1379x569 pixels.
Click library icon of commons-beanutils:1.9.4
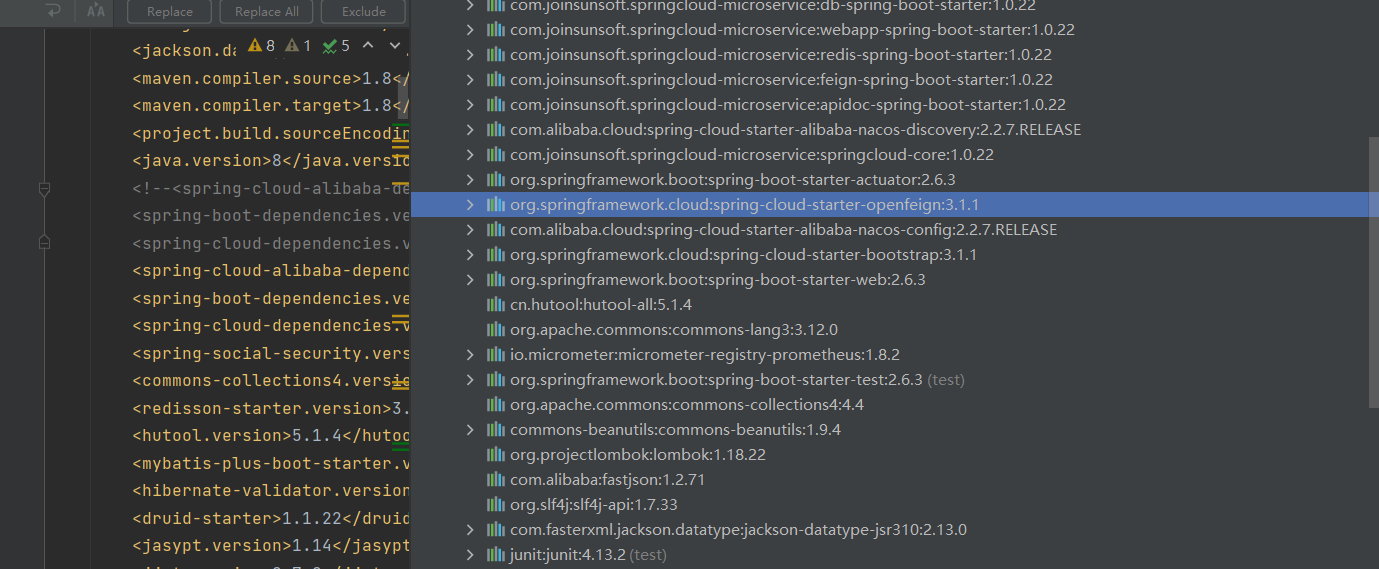495,430
